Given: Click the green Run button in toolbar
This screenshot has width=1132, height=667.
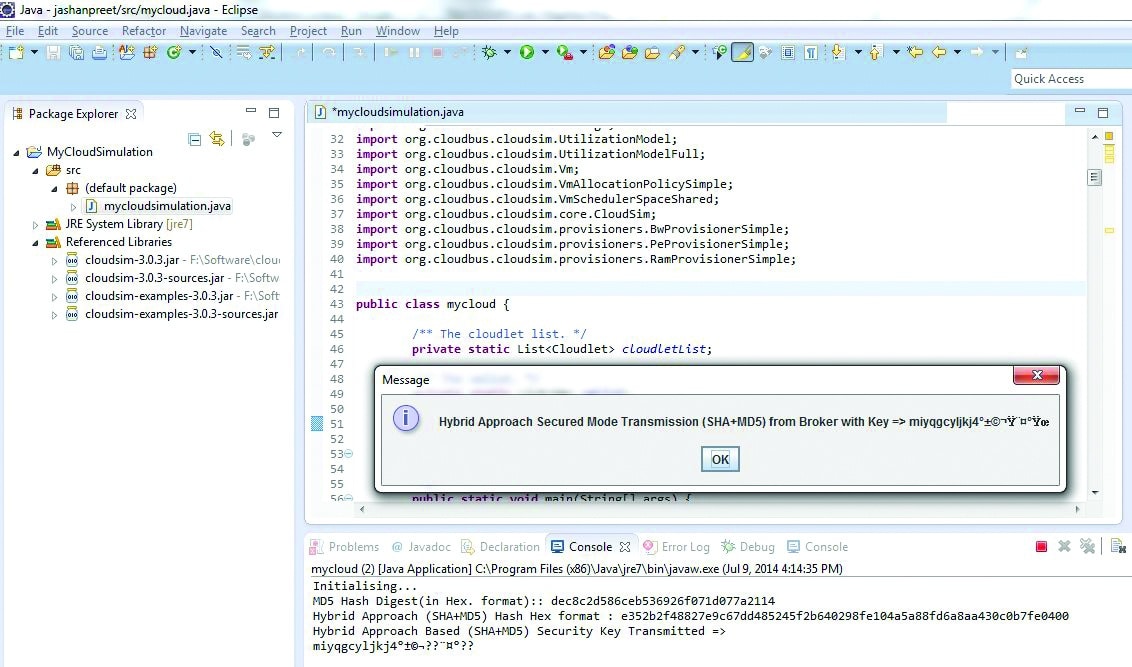Looking at the screenshot, I should point(527,52).
